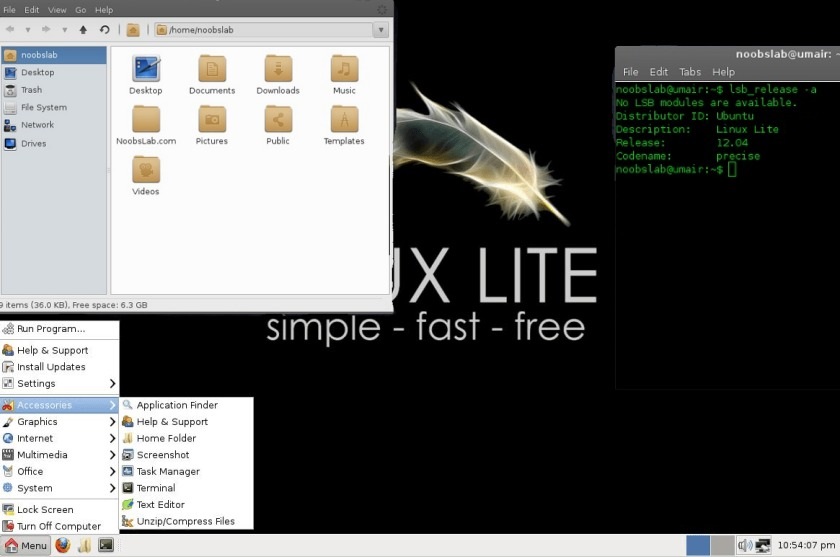This screenshot has height=557, width=840.
Task: Open the Templates folder
Action: click(x=344, y=125)
